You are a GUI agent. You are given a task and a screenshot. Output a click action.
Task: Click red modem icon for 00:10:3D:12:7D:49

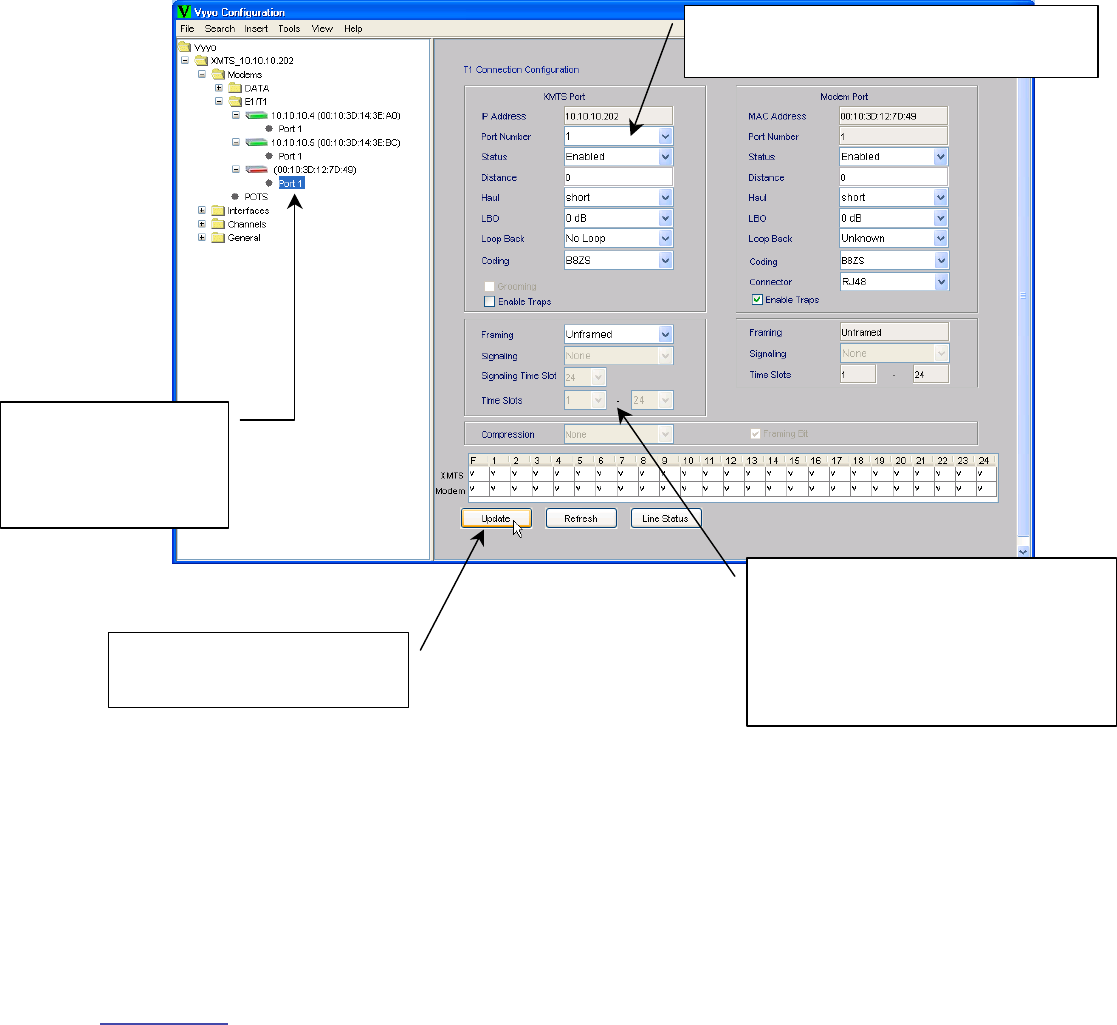(x=256, y=170)
